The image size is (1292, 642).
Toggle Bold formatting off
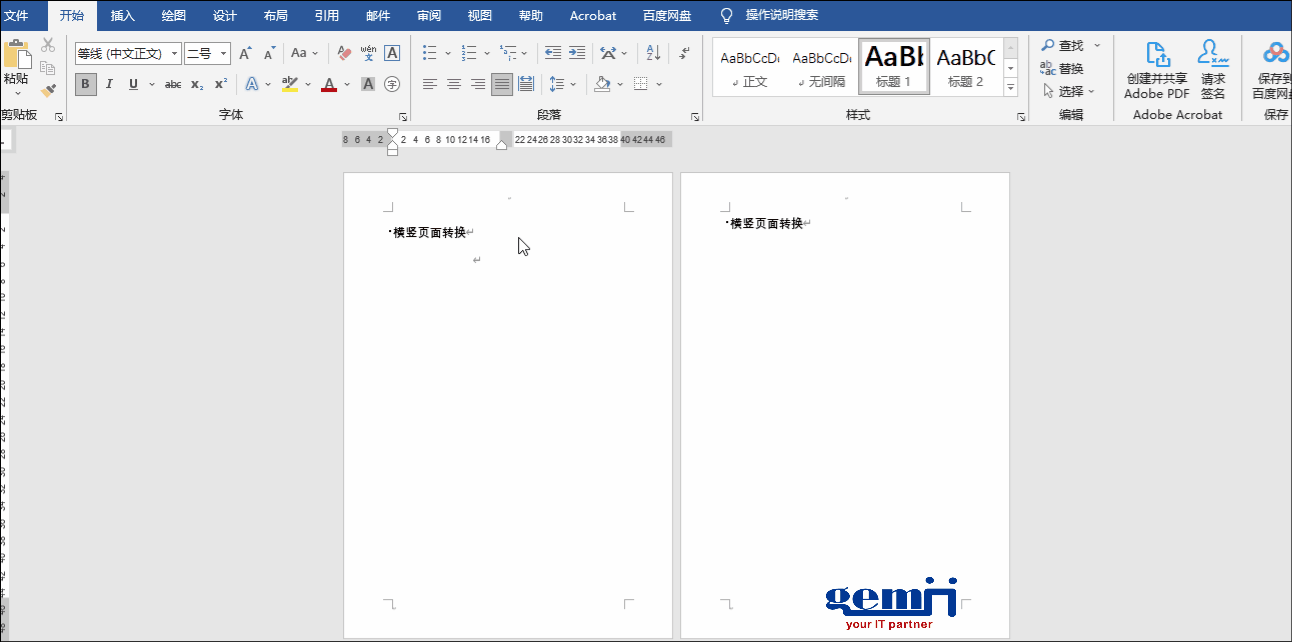pos(86,84)
